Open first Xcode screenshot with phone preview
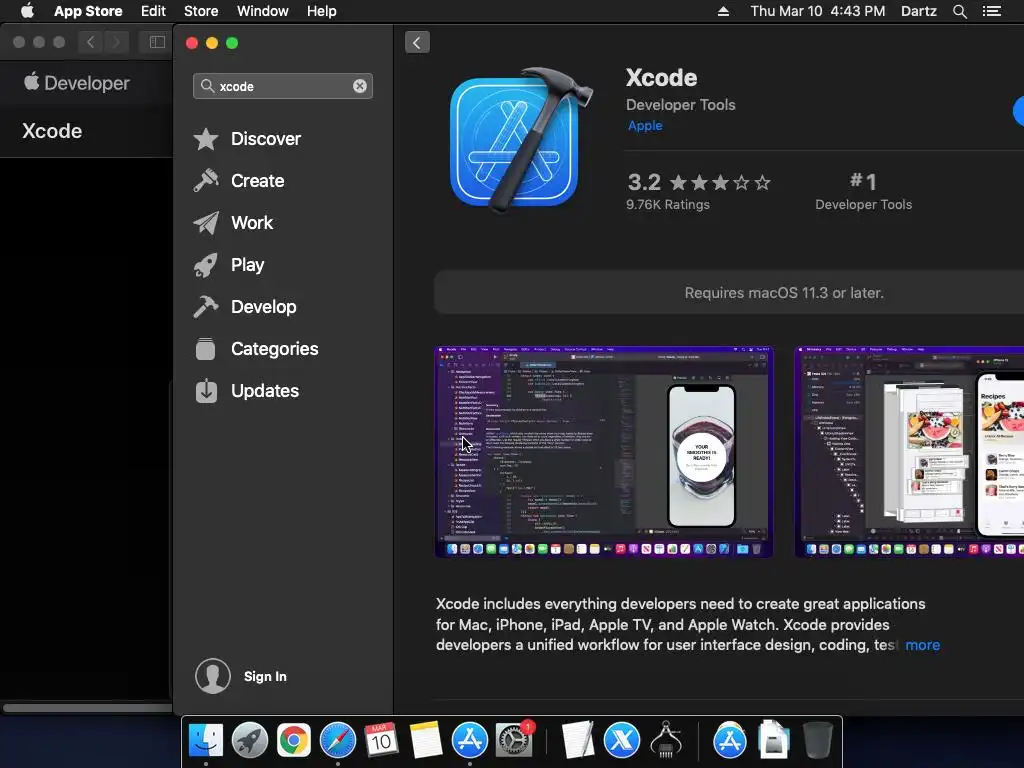 click(x=604, y=452)
